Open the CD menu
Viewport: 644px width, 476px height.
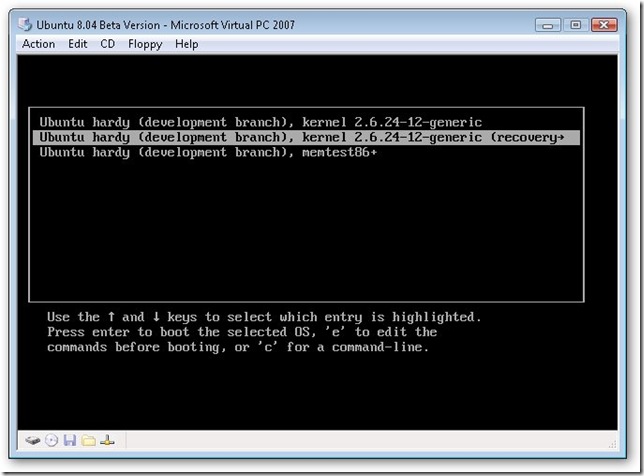(108, 44)
